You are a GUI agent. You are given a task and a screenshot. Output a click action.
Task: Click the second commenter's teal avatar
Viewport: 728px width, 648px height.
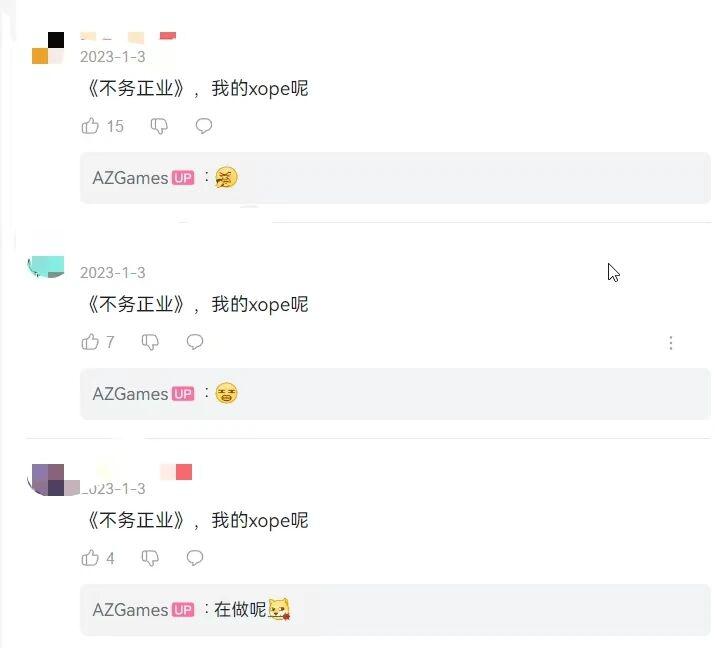pyautogui.click(x=46, y=267)
